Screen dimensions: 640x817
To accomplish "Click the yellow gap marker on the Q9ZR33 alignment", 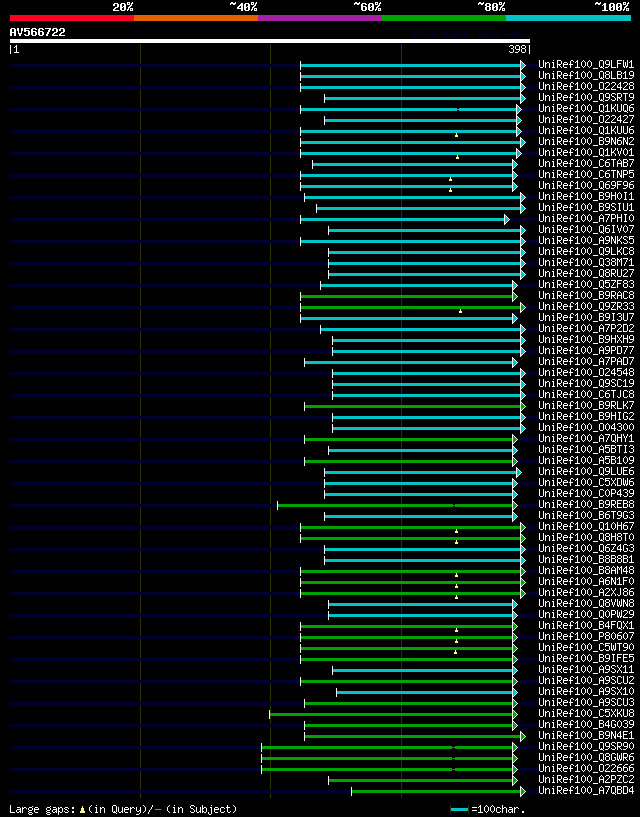I will coord(460,311).
